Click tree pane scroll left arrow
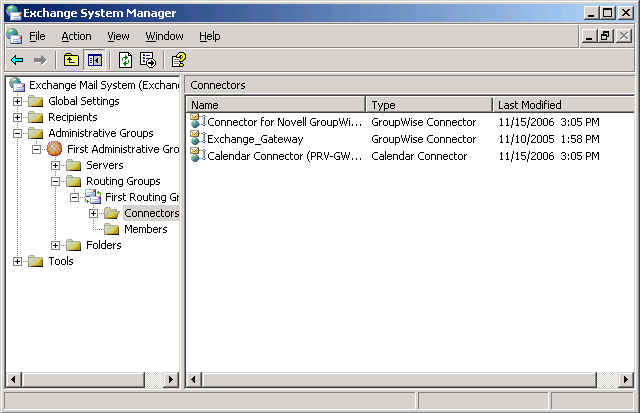Screen dimensions: 640x413 tap(13, 380)
